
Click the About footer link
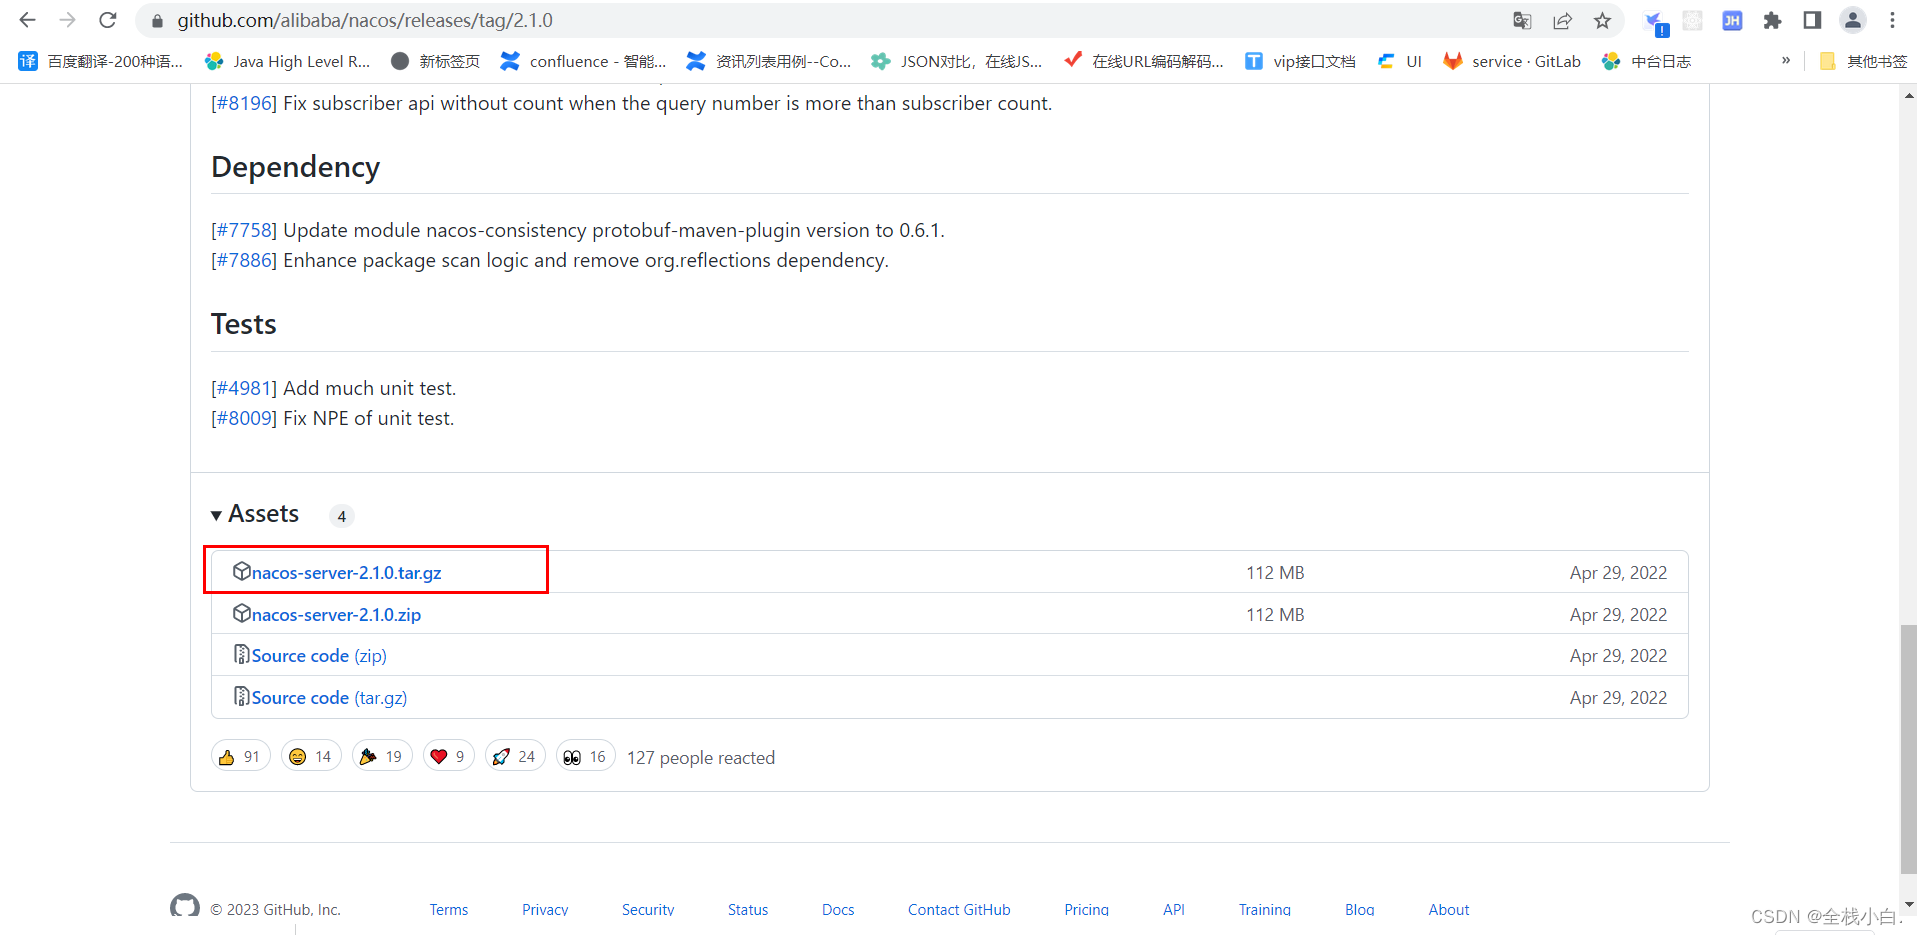pos(1449,909)
